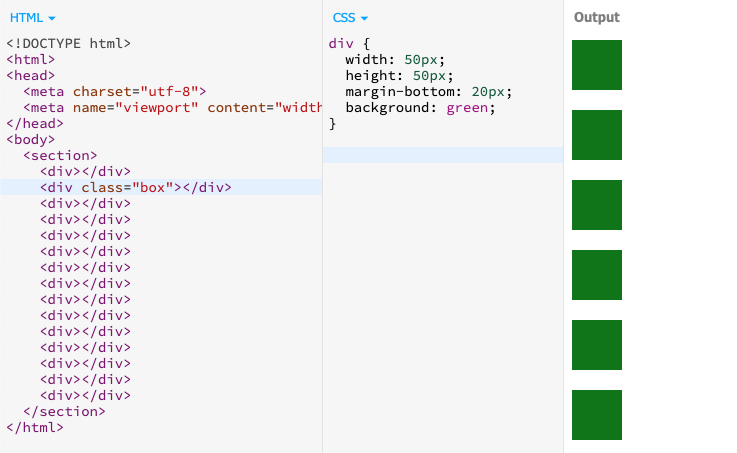Click the closing </head> tag line

pos(35,123)
